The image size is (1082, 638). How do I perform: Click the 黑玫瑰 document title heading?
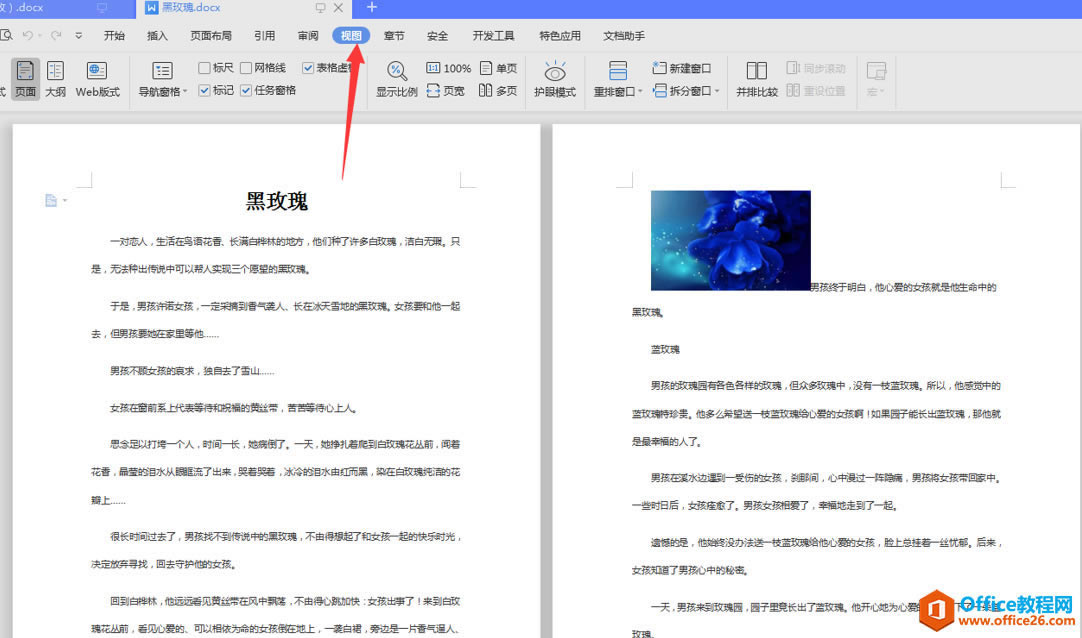coord(277,201)
